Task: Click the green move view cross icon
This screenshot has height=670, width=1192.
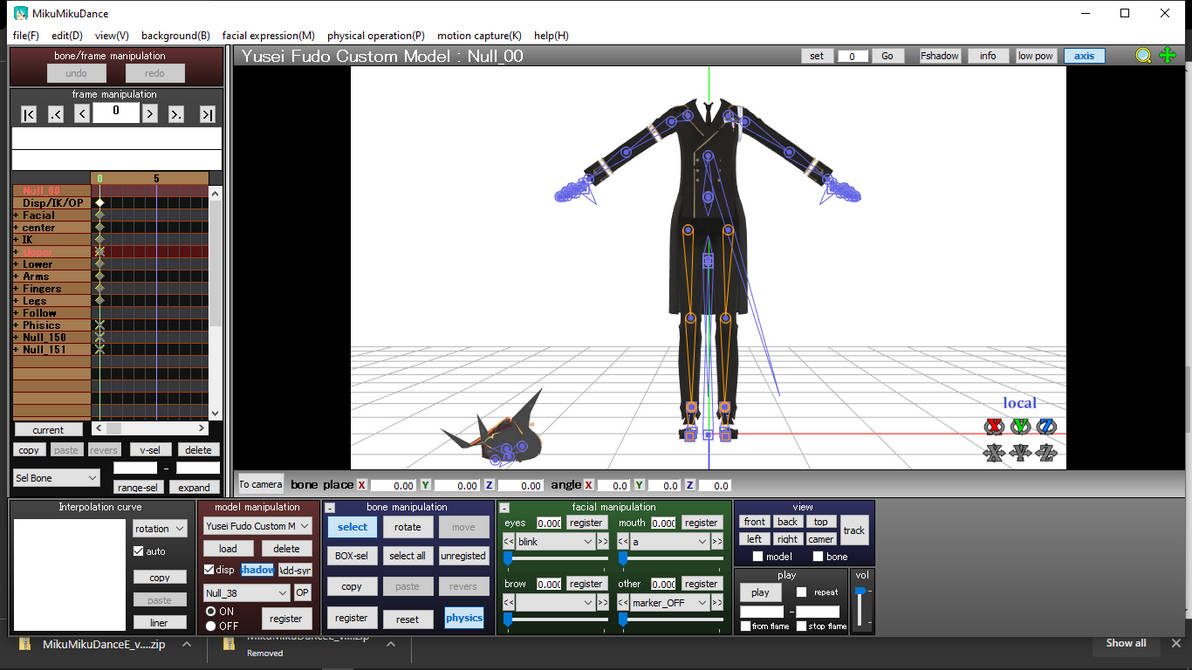Action: [x=1168, y=56]
